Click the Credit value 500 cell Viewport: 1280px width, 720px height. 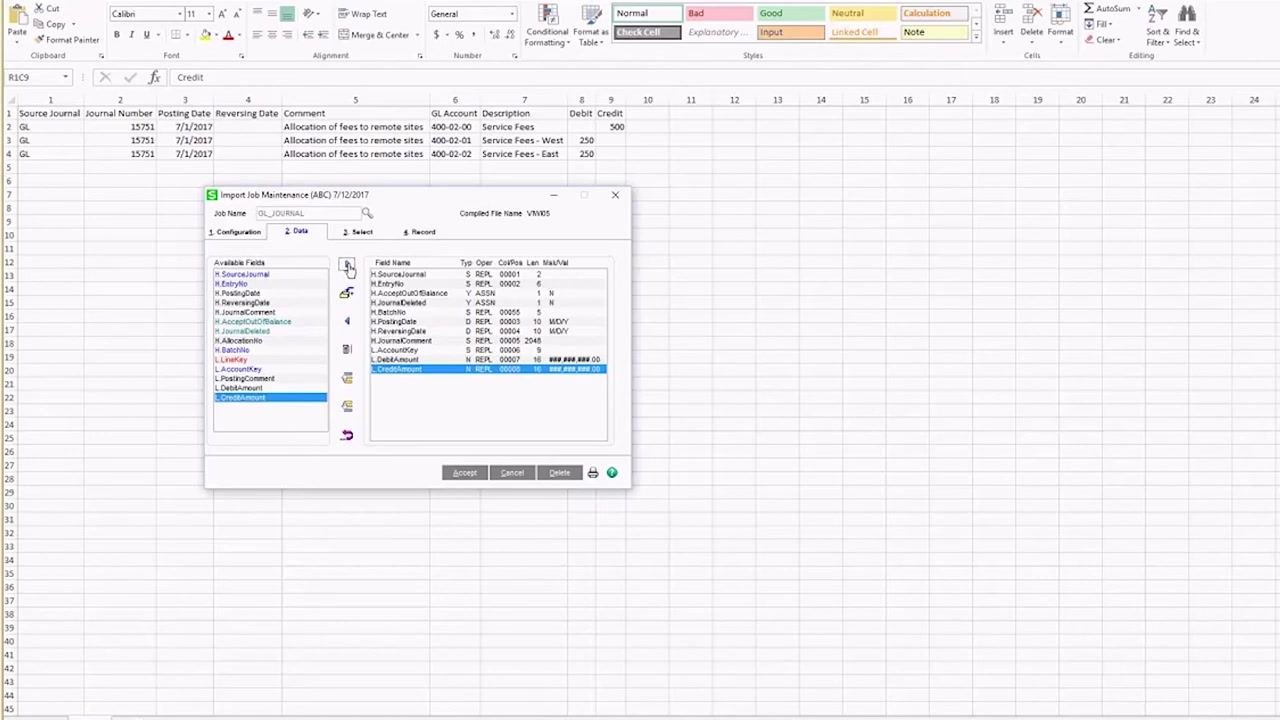click(x=611, y=127)
